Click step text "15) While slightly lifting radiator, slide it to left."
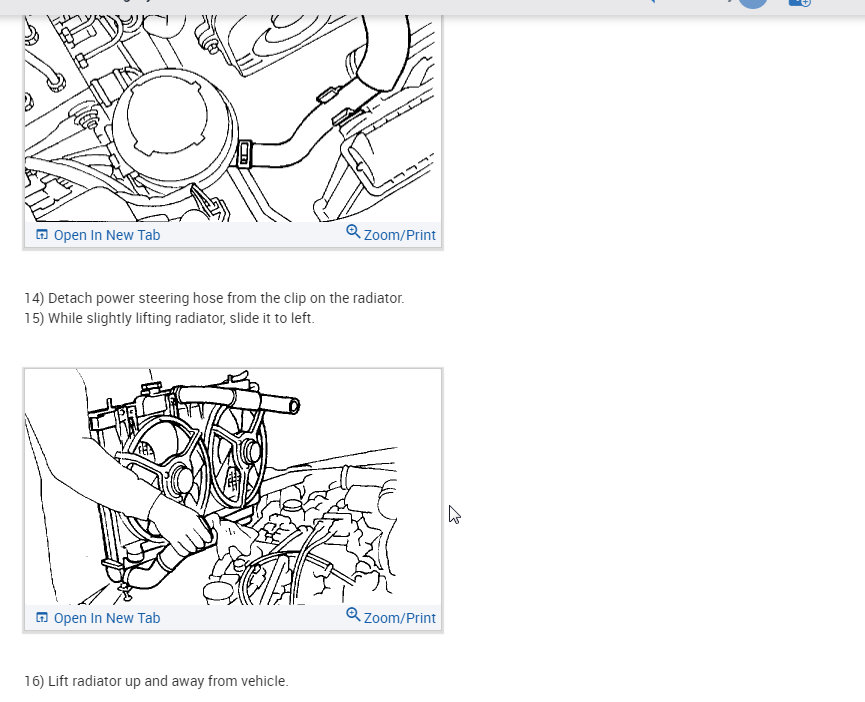The width and height of the screenshot is (865, 702). point(169,319)
